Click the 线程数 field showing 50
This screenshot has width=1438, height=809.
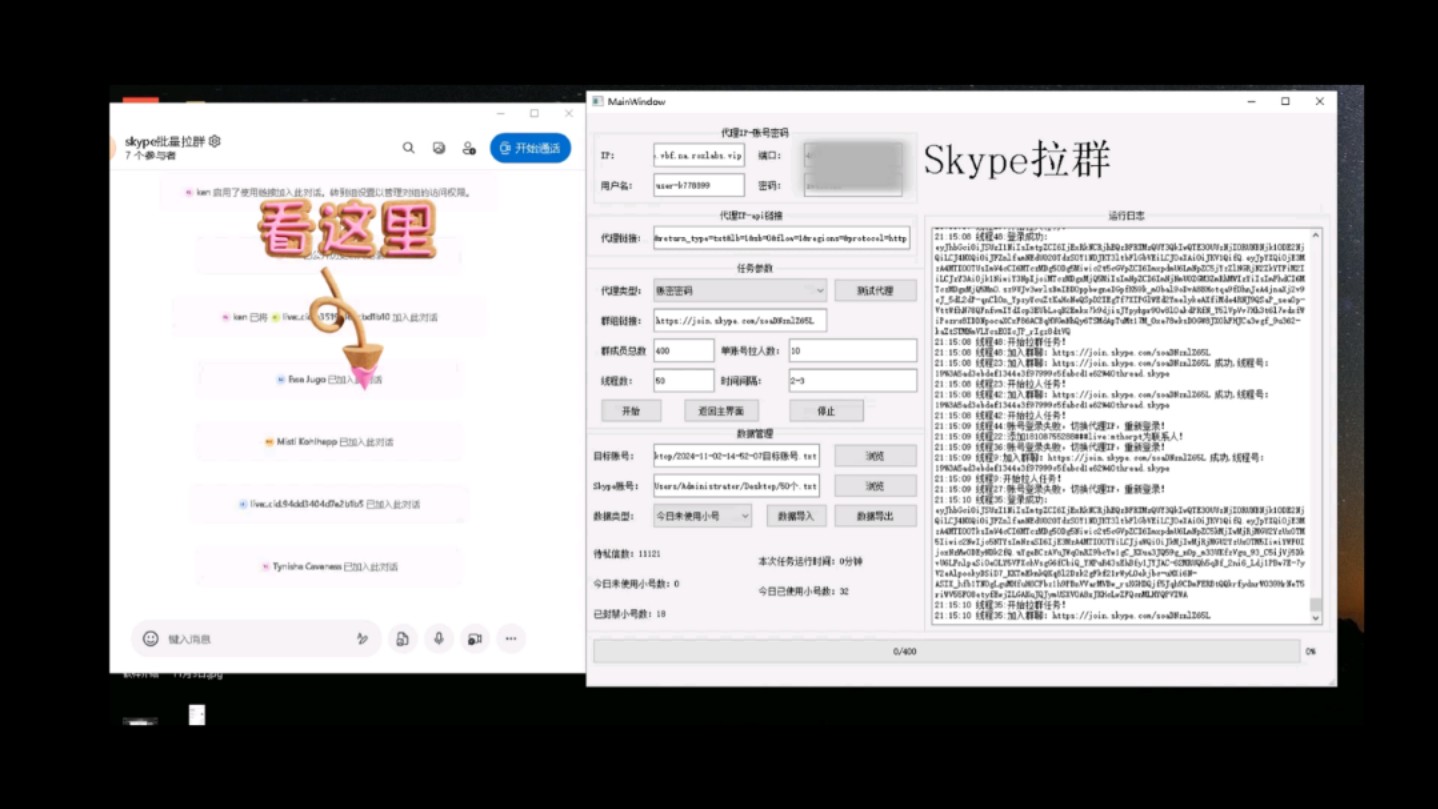[x=684, y=381]
